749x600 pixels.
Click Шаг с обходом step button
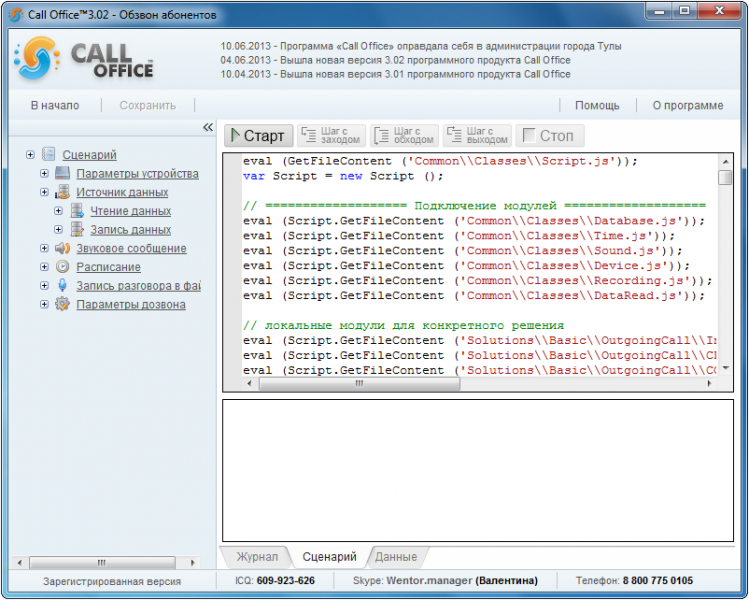tap(404, 136)
